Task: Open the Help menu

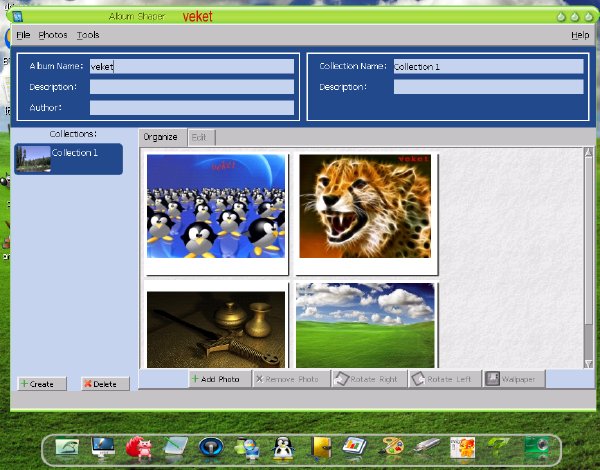Action: tap(580, 35)
